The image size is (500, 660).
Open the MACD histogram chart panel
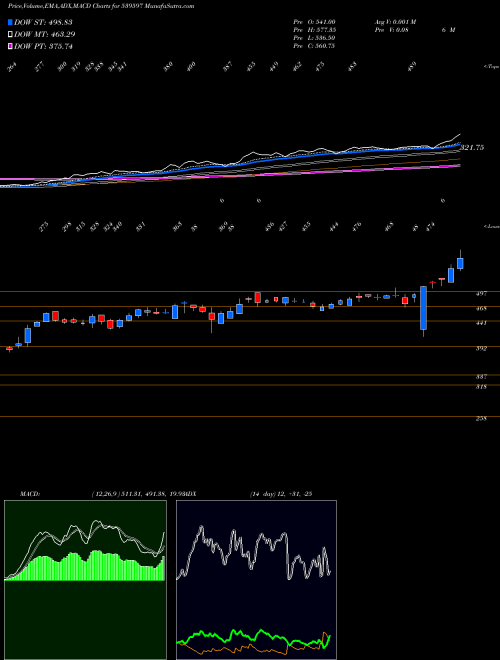[x=85, y=580]
